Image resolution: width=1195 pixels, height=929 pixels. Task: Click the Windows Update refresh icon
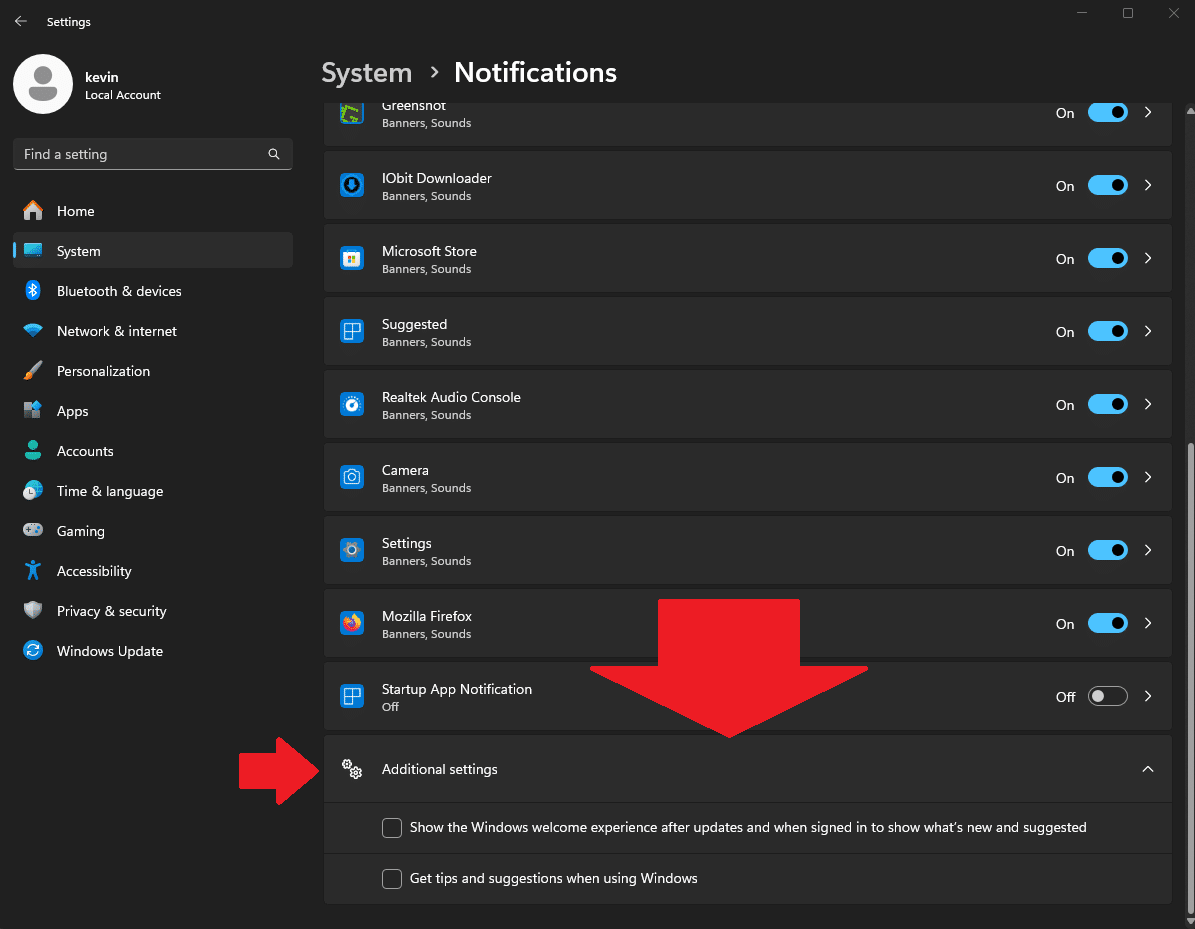click(33, 650)
